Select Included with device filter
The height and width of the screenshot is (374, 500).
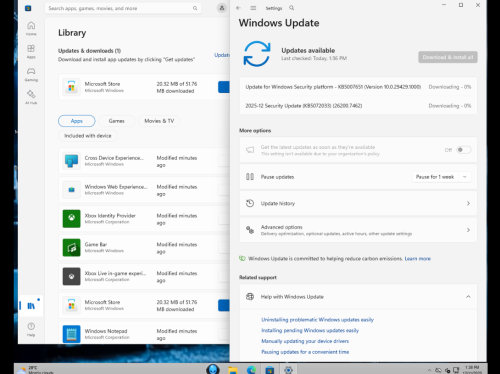88,136
